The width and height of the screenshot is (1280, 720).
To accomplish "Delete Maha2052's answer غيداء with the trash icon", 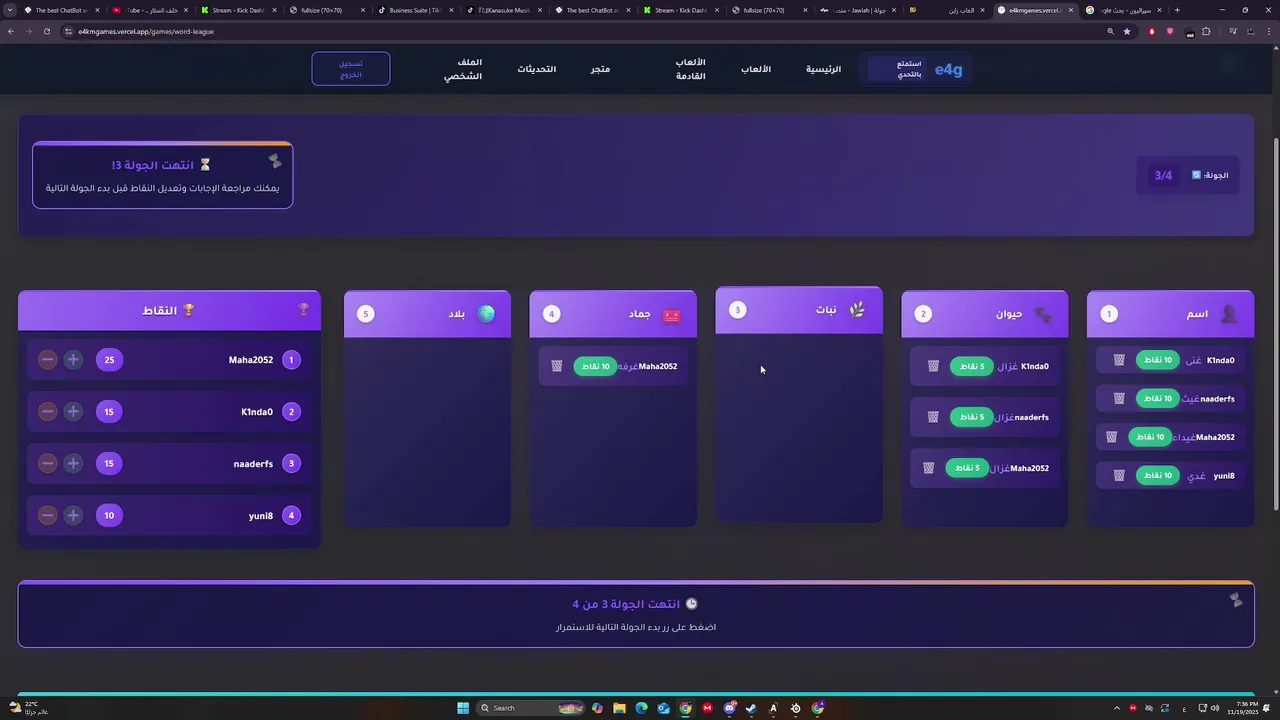I will coord(1111,437).
